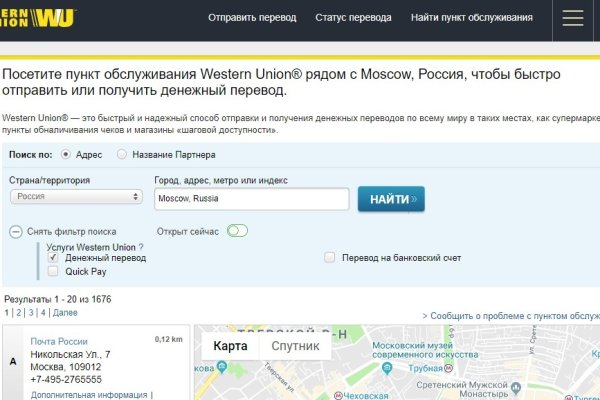Switch map to Спутник view
The width and height of the screenshot is (600, 400).
[x=295, y=347]
